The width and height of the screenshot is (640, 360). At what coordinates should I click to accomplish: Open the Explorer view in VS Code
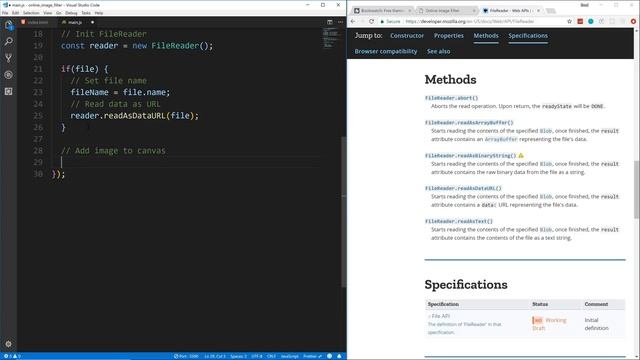[9, 25]
